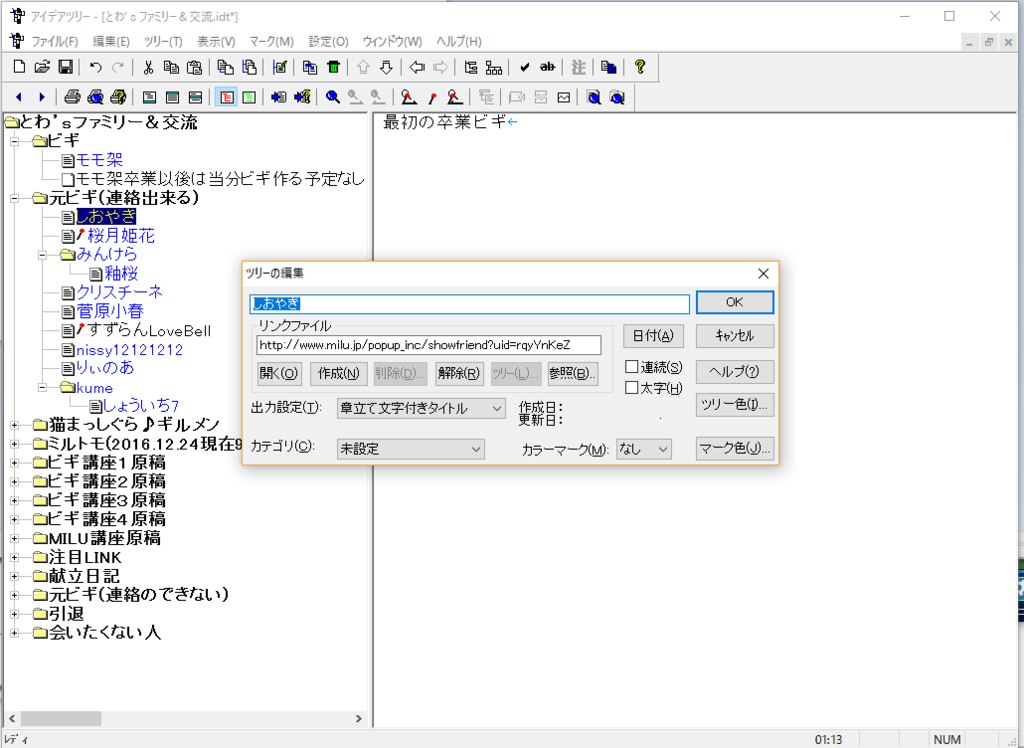
Task: Collapse the kume folder
Action: point(42,387)
